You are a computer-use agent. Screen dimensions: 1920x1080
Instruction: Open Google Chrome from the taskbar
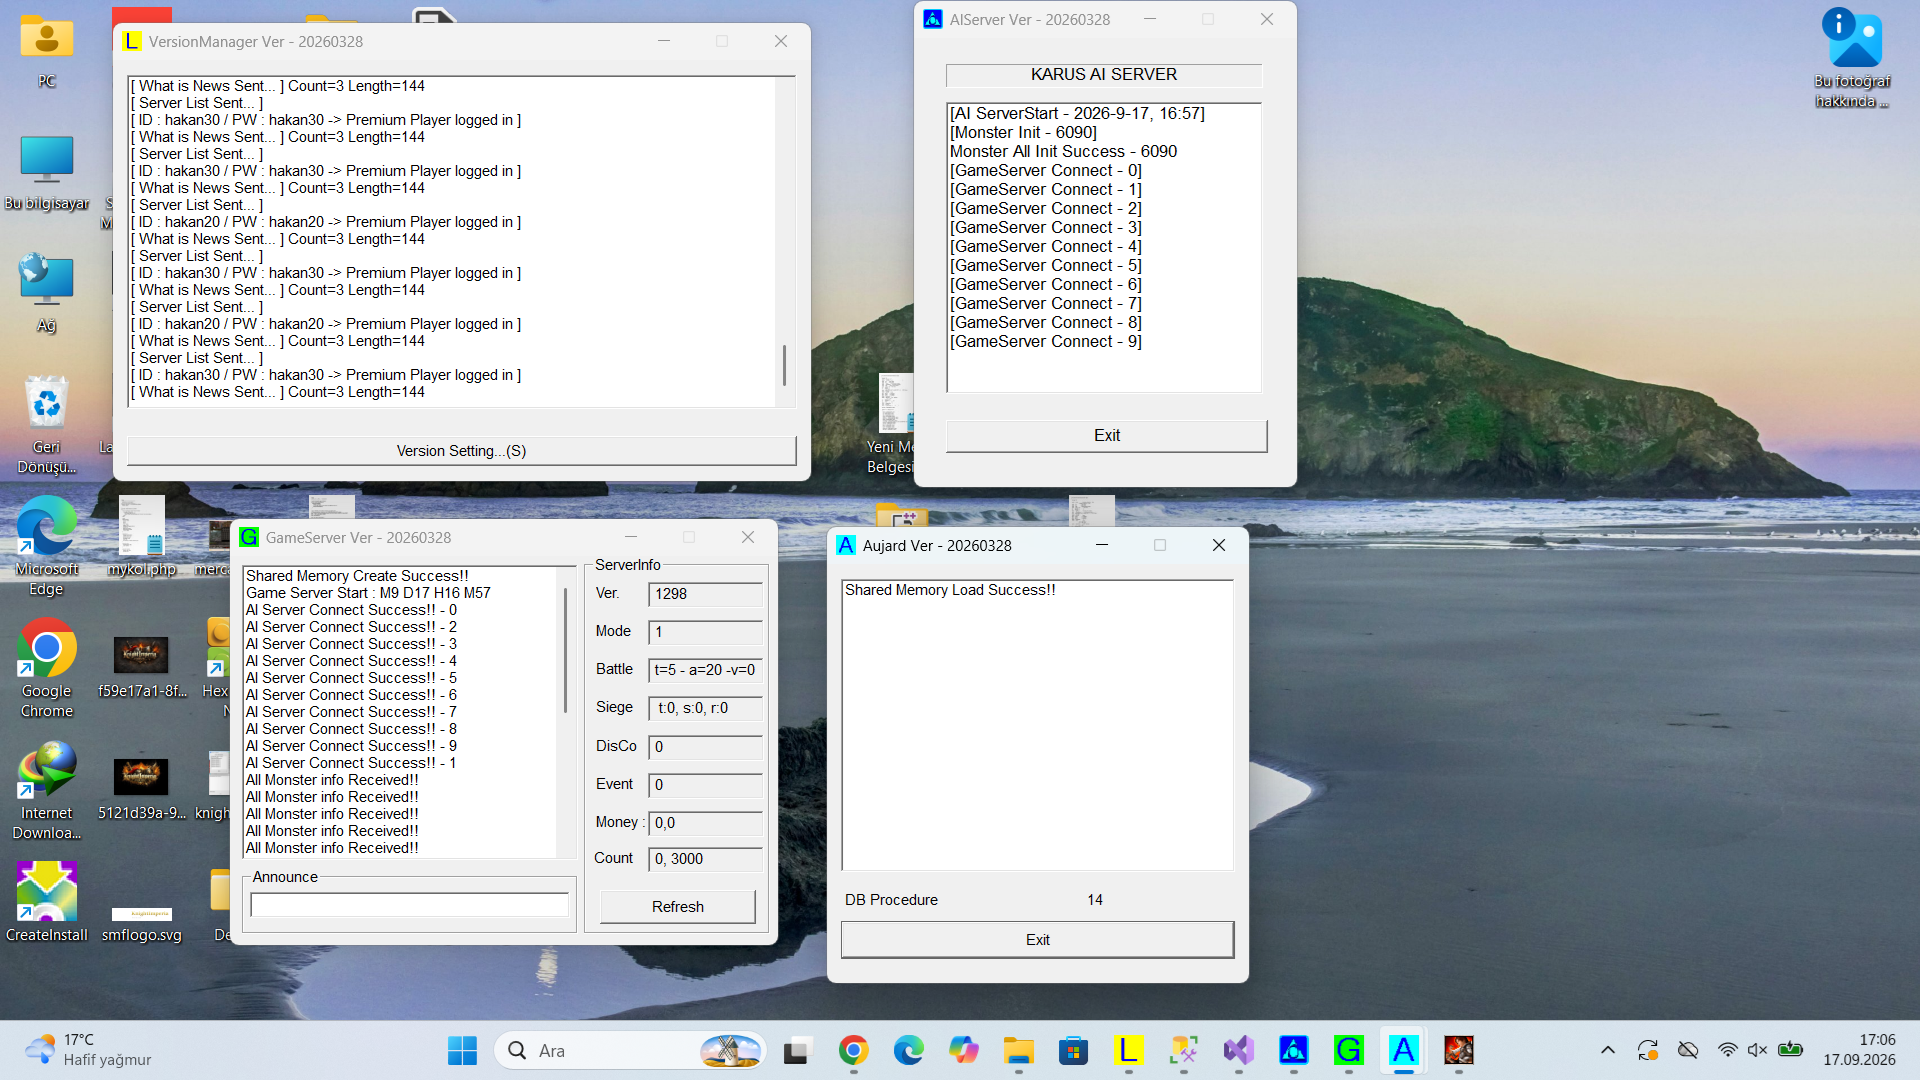pyautogui.click(x=853, y=1050)
